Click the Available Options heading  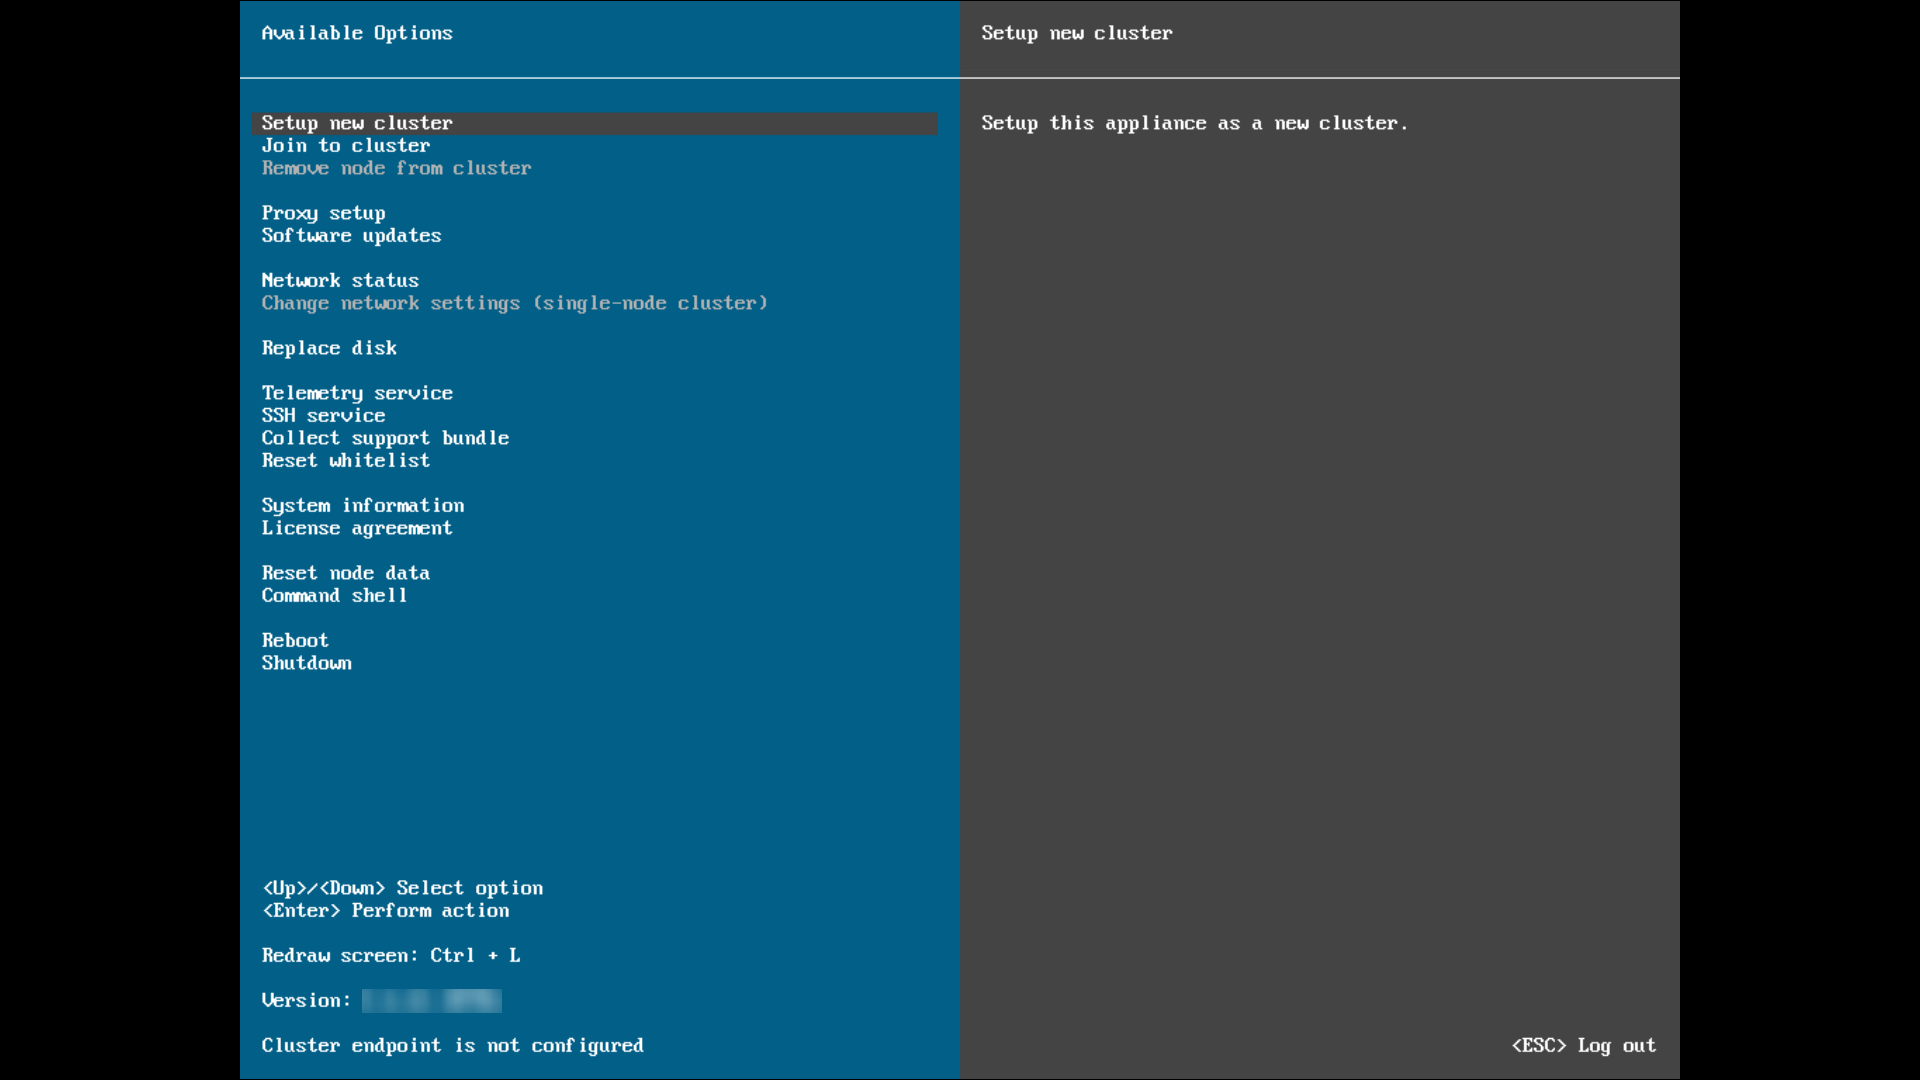coord(357,33)
